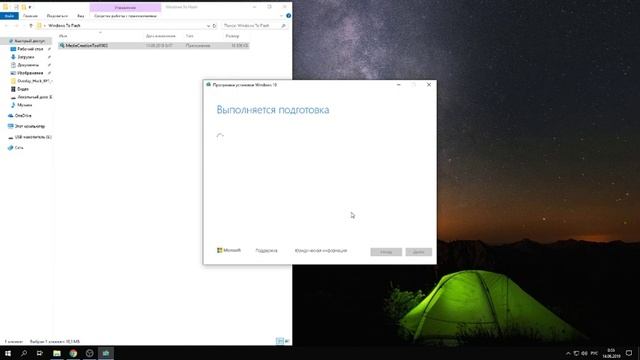Screen dimensions: 640x360
Task: Click New Folder icon in quick access toolbar
Action: click(x=24, y=7)
